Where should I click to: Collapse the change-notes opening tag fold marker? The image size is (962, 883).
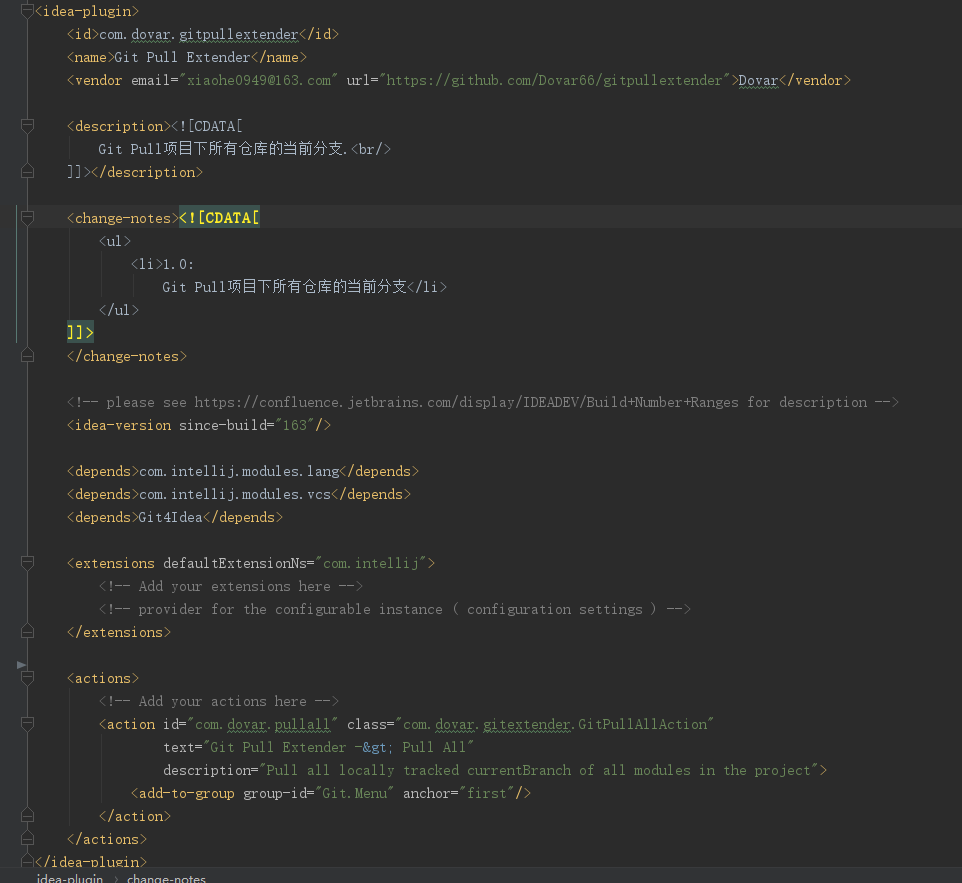pyautogui.click(x=27, y=217)
